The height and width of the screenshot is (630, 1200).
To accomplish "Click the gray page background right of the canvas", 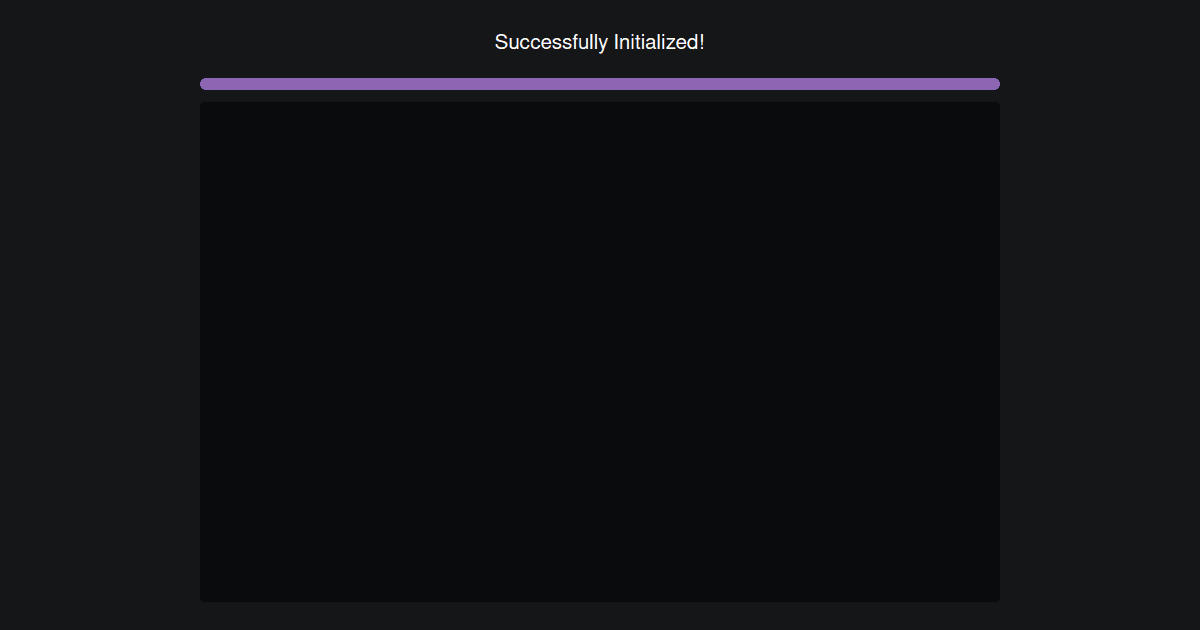I will tap(1100, 352).
